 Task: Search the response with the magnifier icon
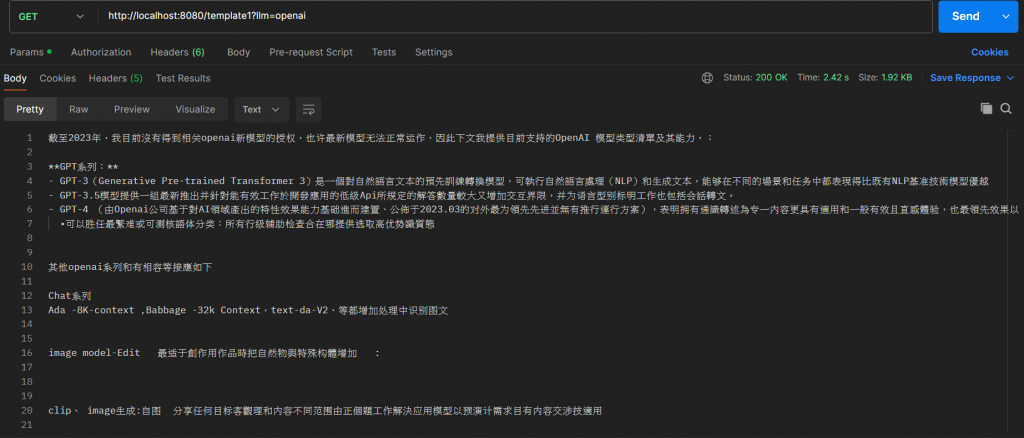pos(1006,108)
